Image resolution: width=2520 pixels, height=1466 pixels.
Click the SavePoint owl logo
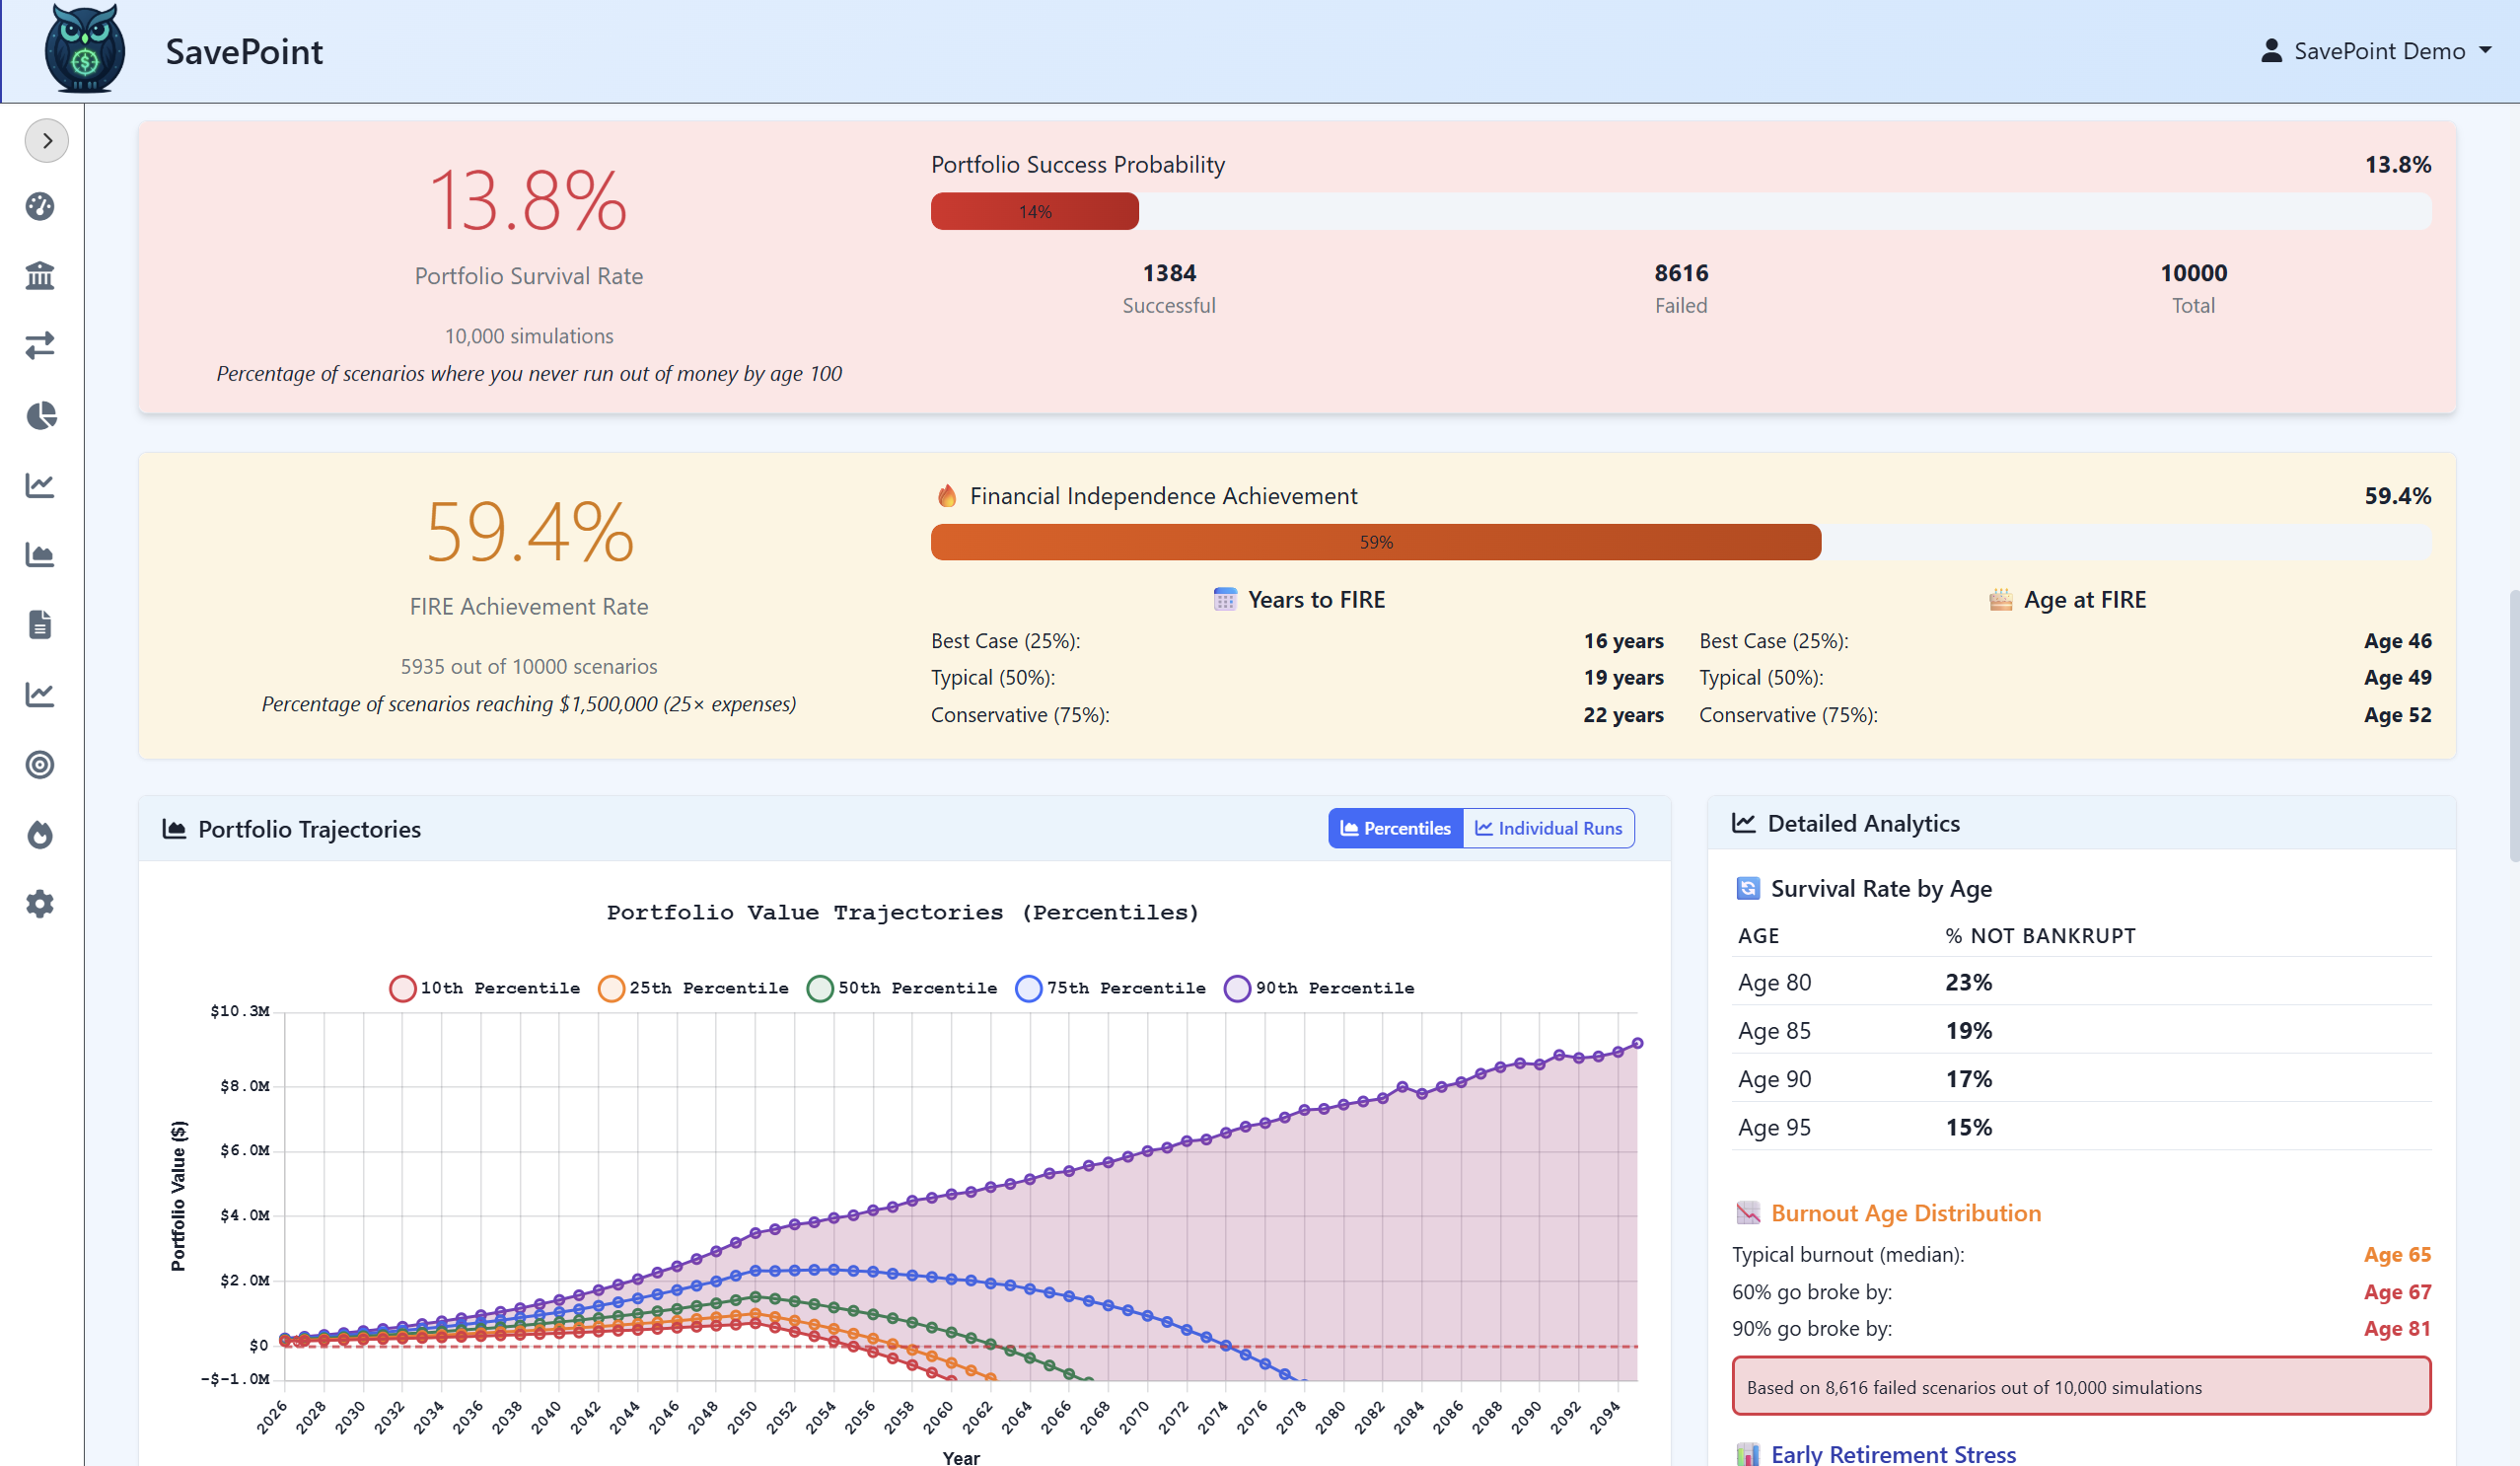(85, 50)
